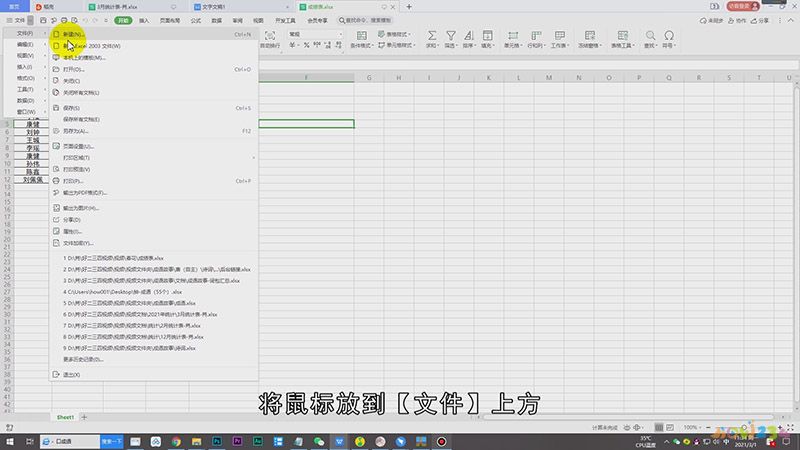The height and width of the screenshot is (450, 800).
Task: Click the 打开(O) folder icon
Action: click(56, 69)
